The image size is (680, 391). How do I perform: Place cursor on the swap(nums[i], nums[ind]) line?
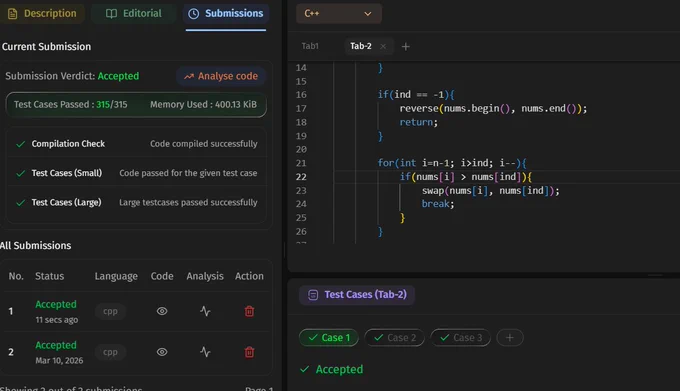[490, 191]
